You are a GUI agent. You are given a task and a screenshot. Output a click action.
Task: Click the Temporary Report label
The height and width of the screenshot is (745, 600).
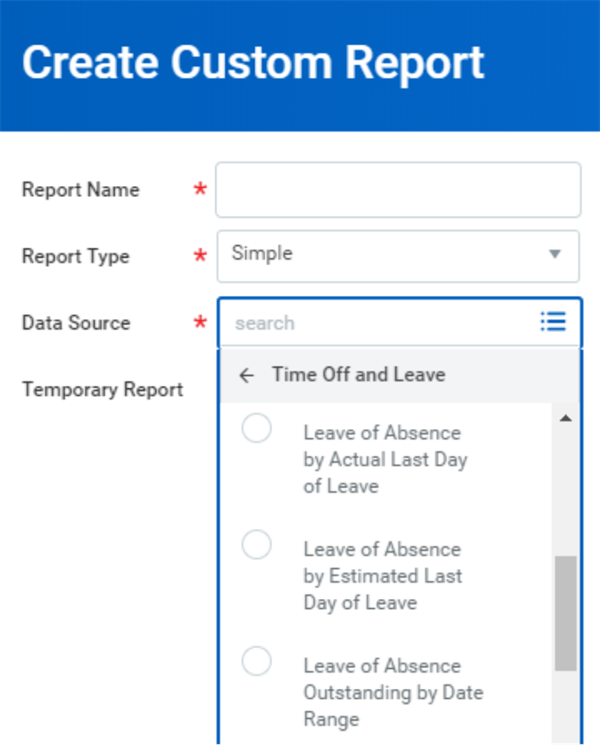(x=102, y=389)
